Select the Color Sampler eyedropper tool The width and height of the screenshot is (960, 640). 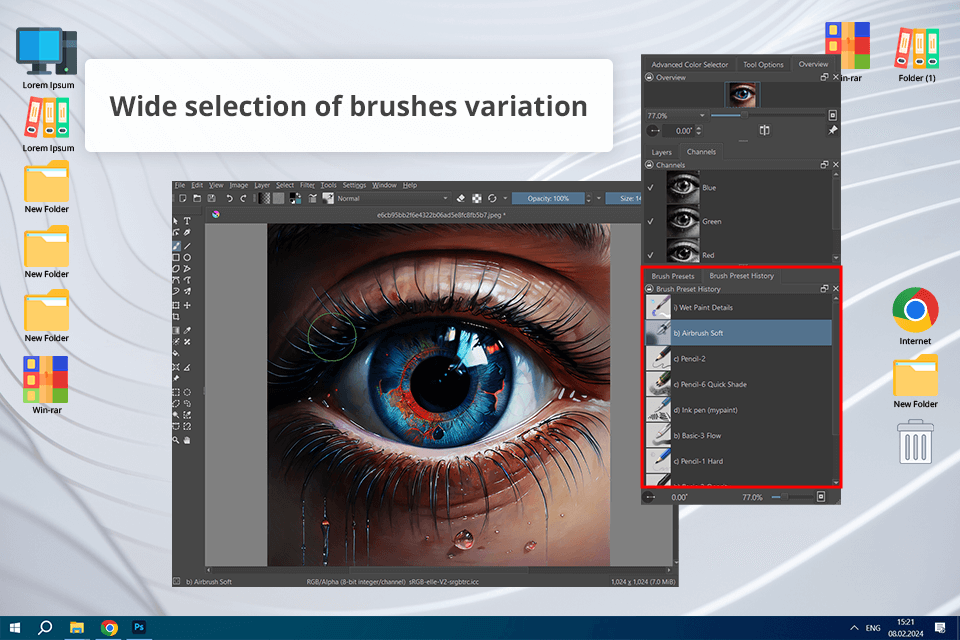[x=187, y=330]
